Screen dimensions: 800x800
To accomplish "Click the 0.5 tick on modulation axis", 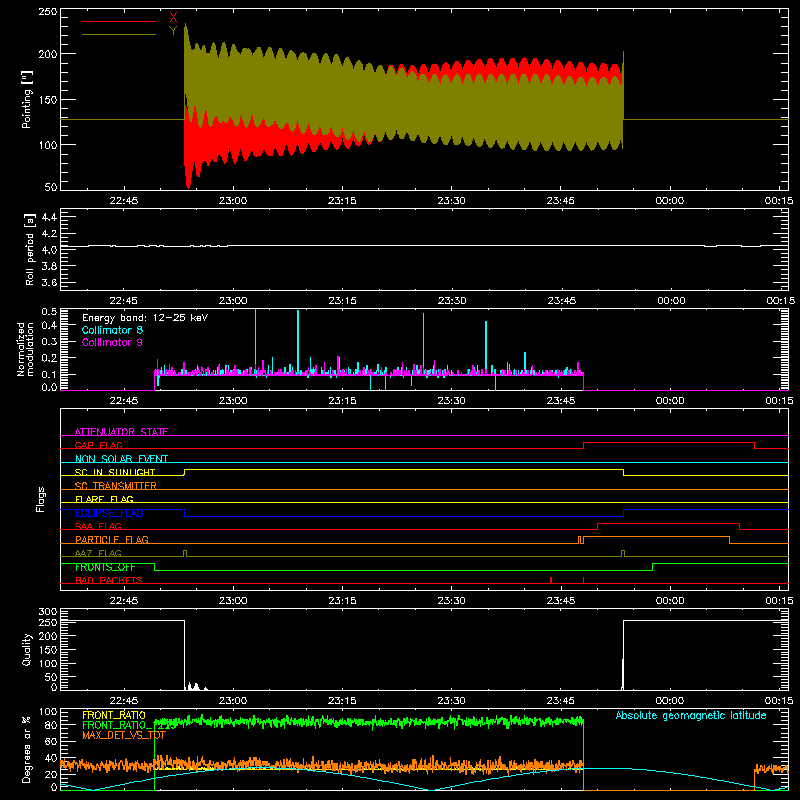I will point(49,312).
